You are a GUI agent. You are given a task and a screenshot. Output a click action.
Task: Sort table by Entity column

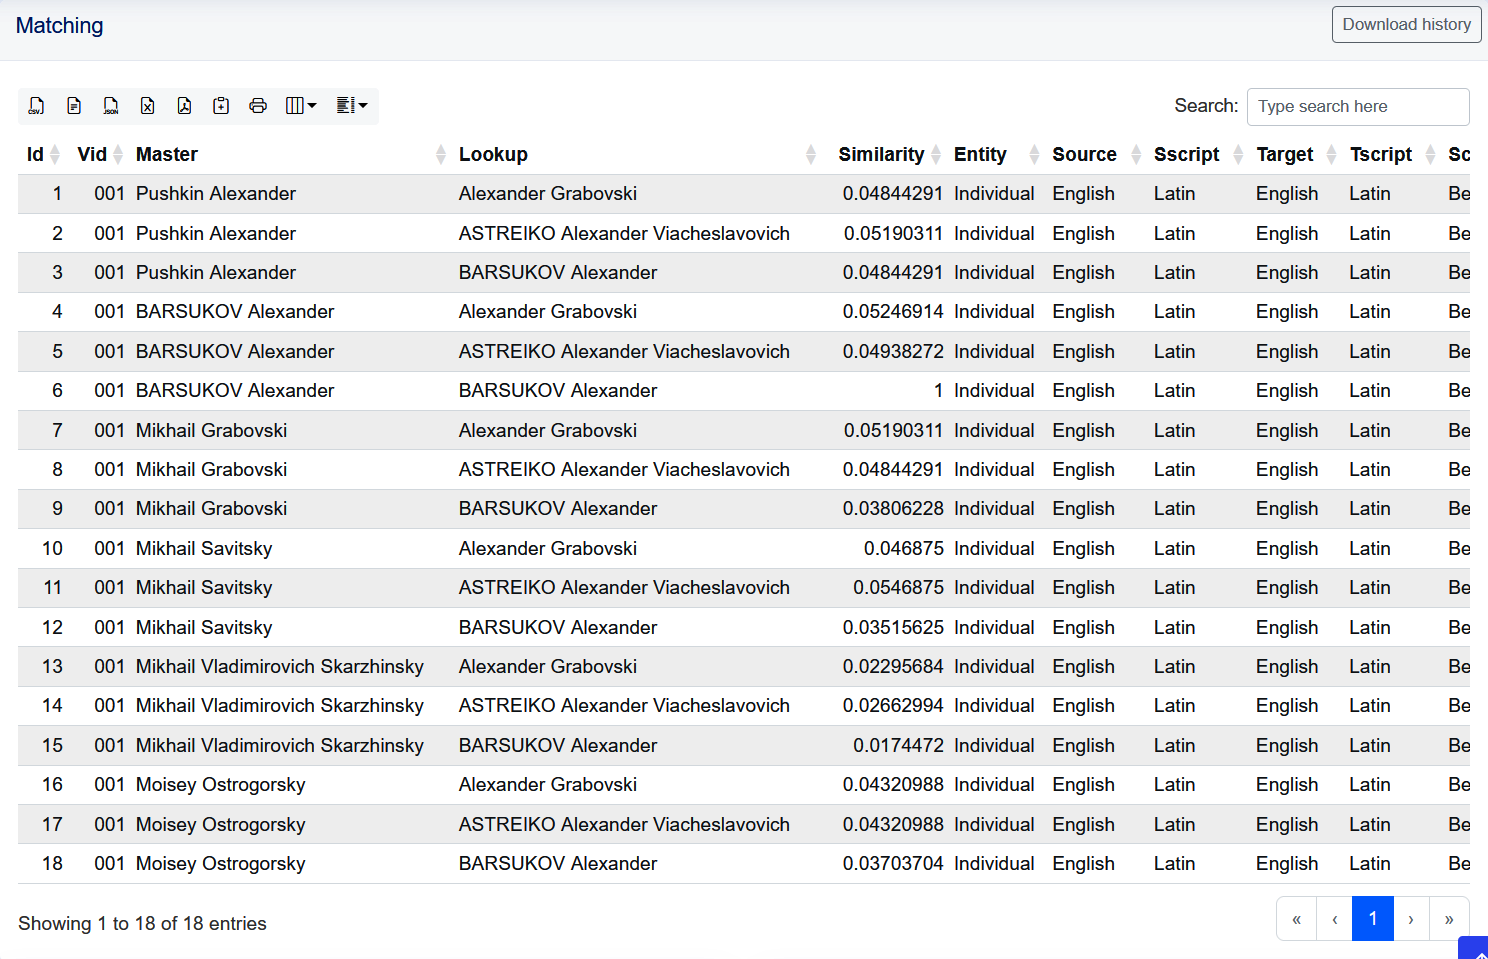point(996,155)
